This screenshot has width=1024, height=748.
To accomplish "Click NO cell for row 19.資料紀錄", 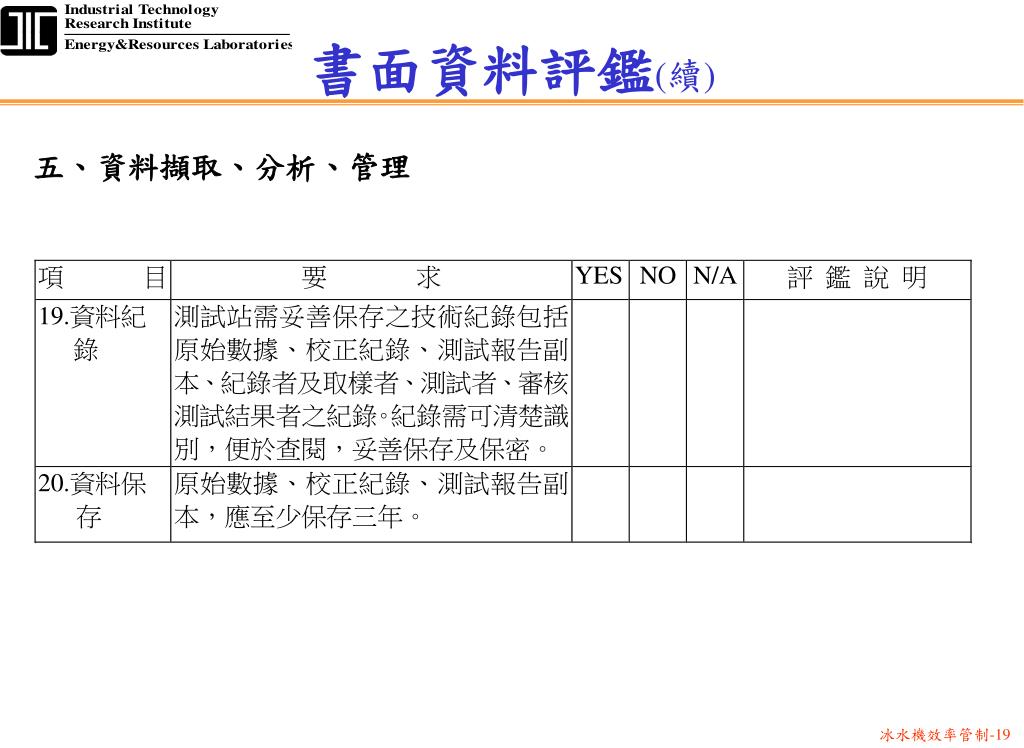I will [658, 383].
